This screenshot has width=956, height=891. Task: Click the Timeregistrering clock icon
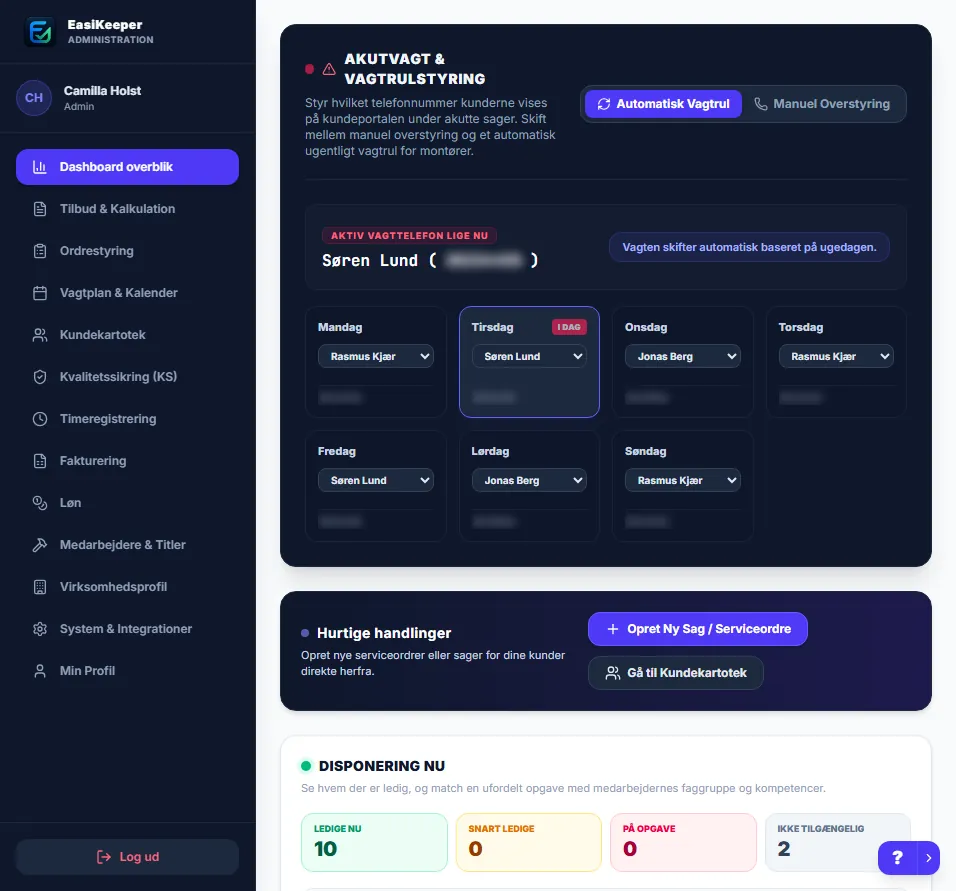[40, 419]
